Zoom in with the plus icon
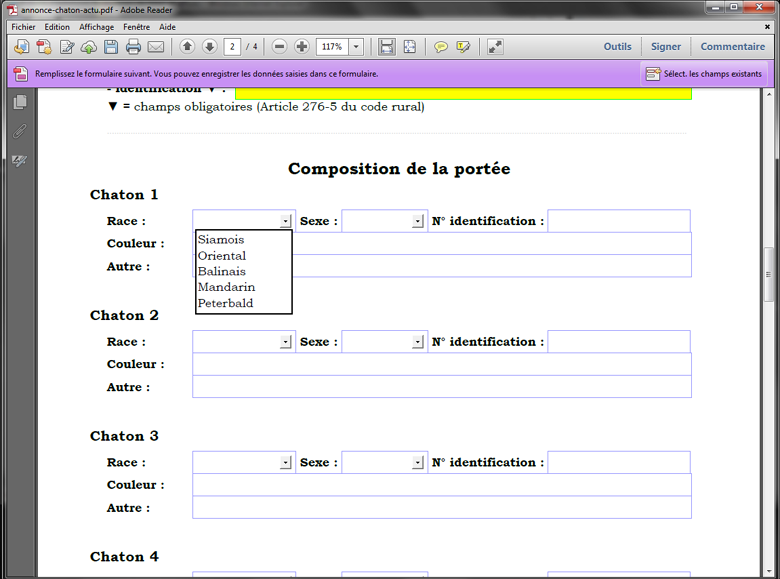The height and width of the screenshot is (579, 780). coord(301,47)
